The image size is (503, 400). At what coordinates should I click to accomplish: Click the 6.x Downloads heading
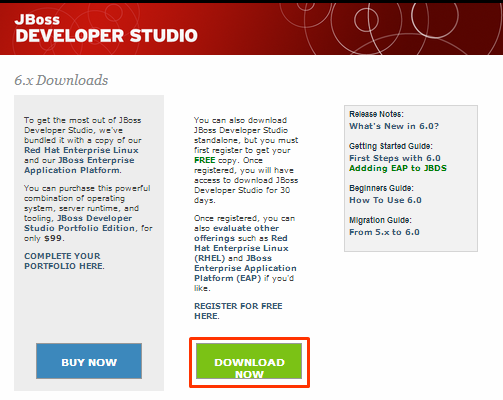[61, 80]
